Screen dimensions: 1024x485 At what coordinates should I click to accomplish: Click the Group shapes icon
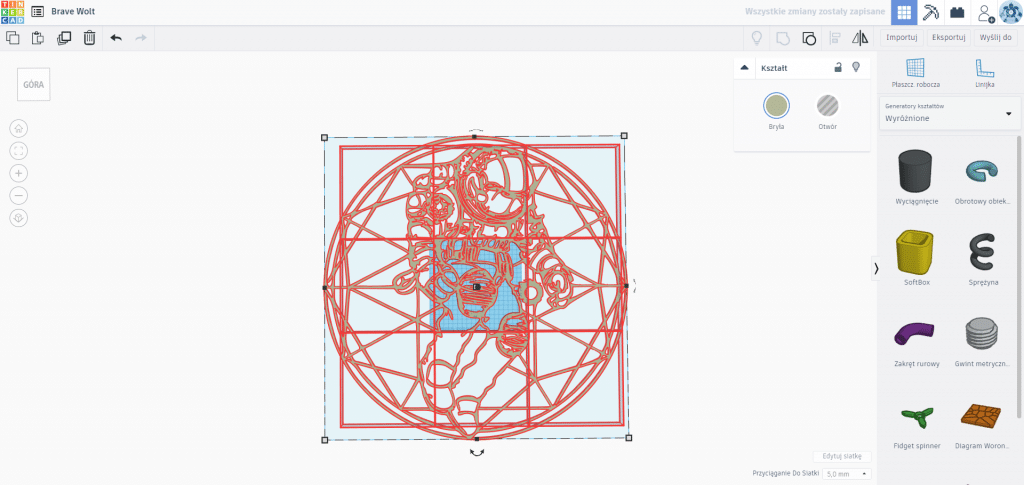(782, 38)
